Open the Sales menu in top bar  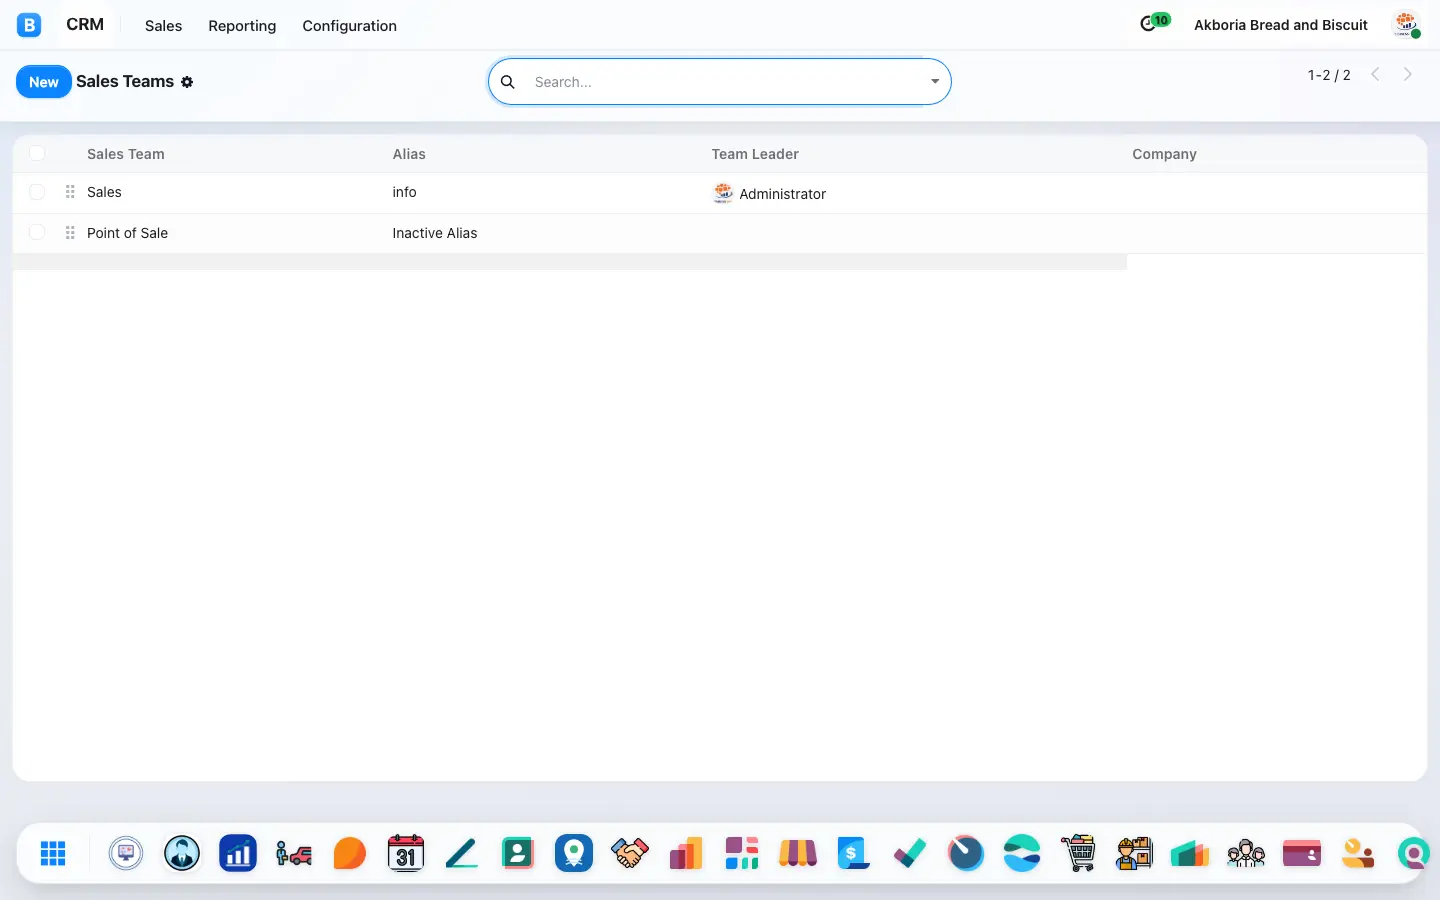163,26
